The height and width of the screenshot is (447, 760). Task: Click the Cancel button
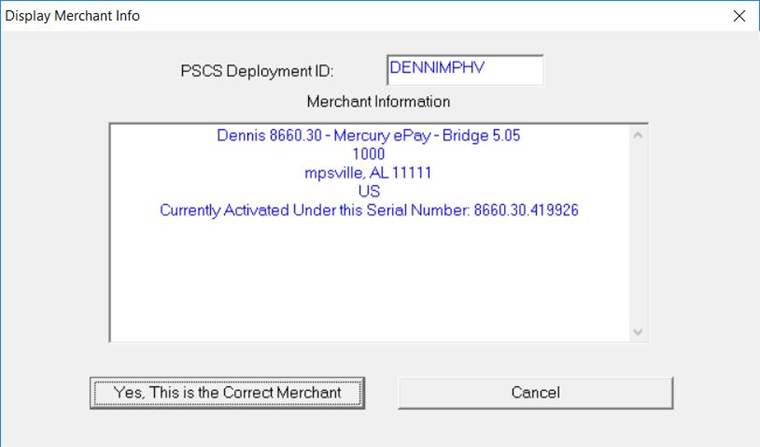[x=536, y=393]
